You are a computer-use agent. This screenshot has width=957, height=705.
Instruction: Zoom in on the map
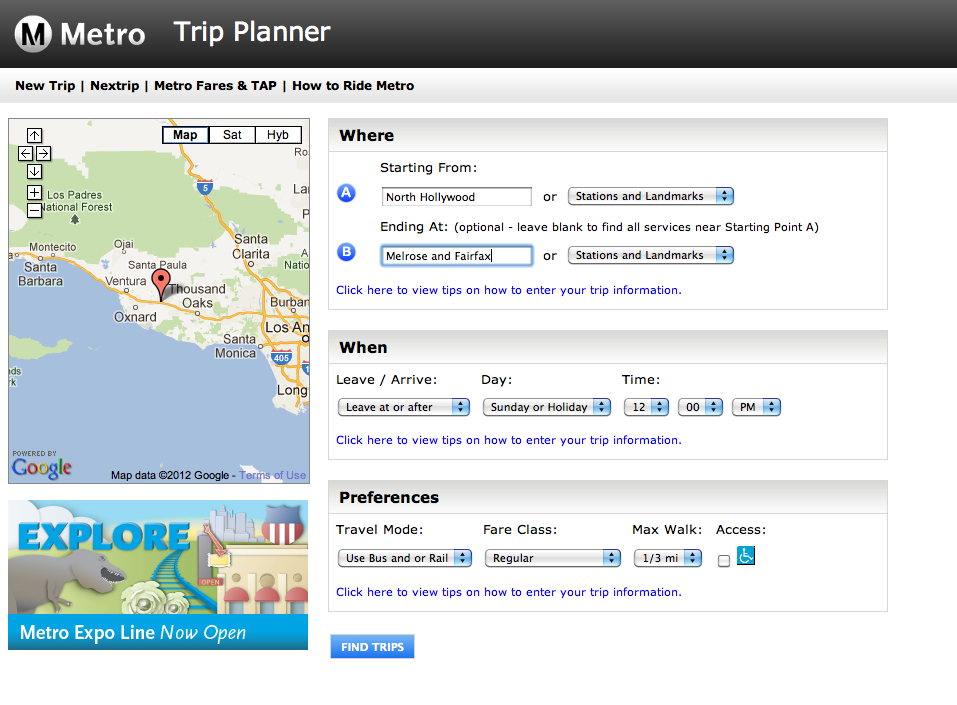point(35,193)
